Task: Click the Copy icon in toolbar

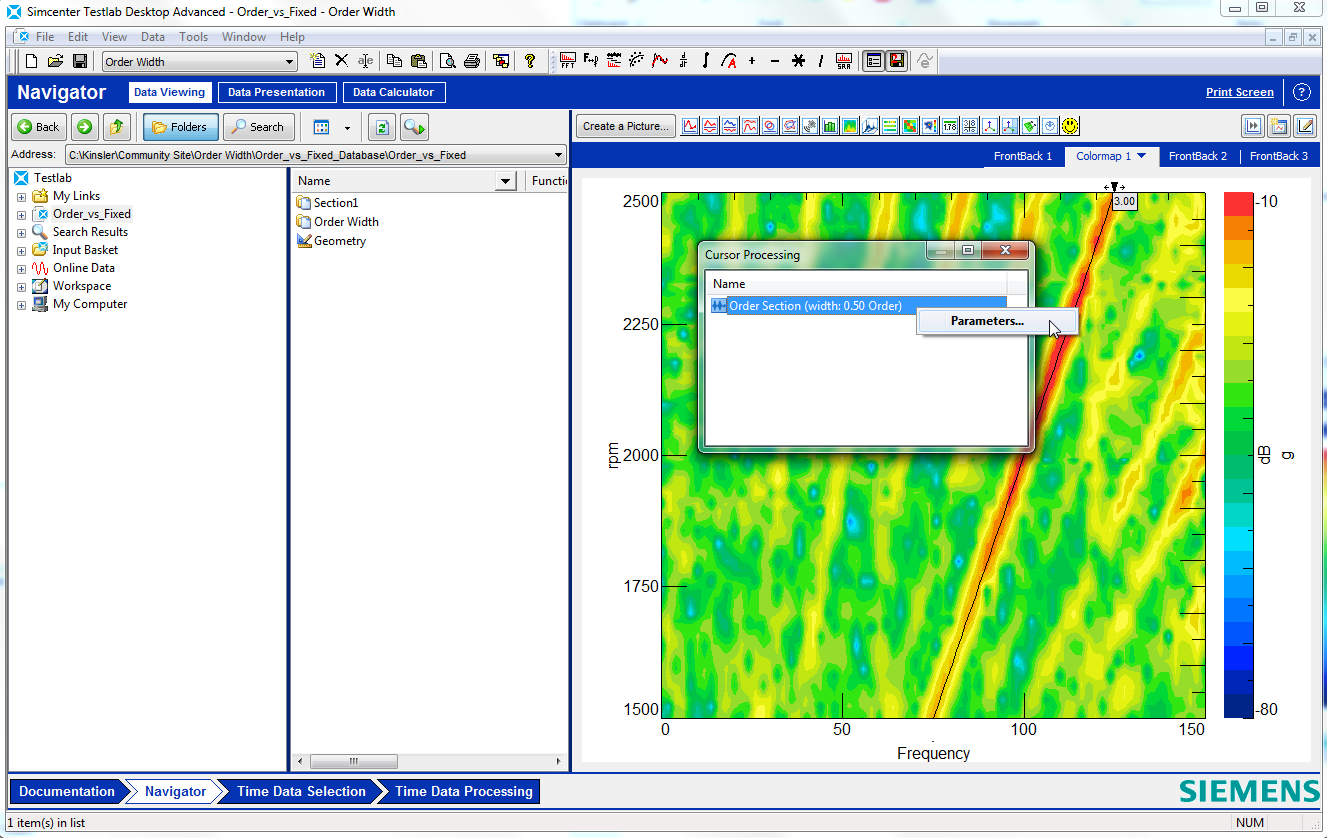Action: 394,61
